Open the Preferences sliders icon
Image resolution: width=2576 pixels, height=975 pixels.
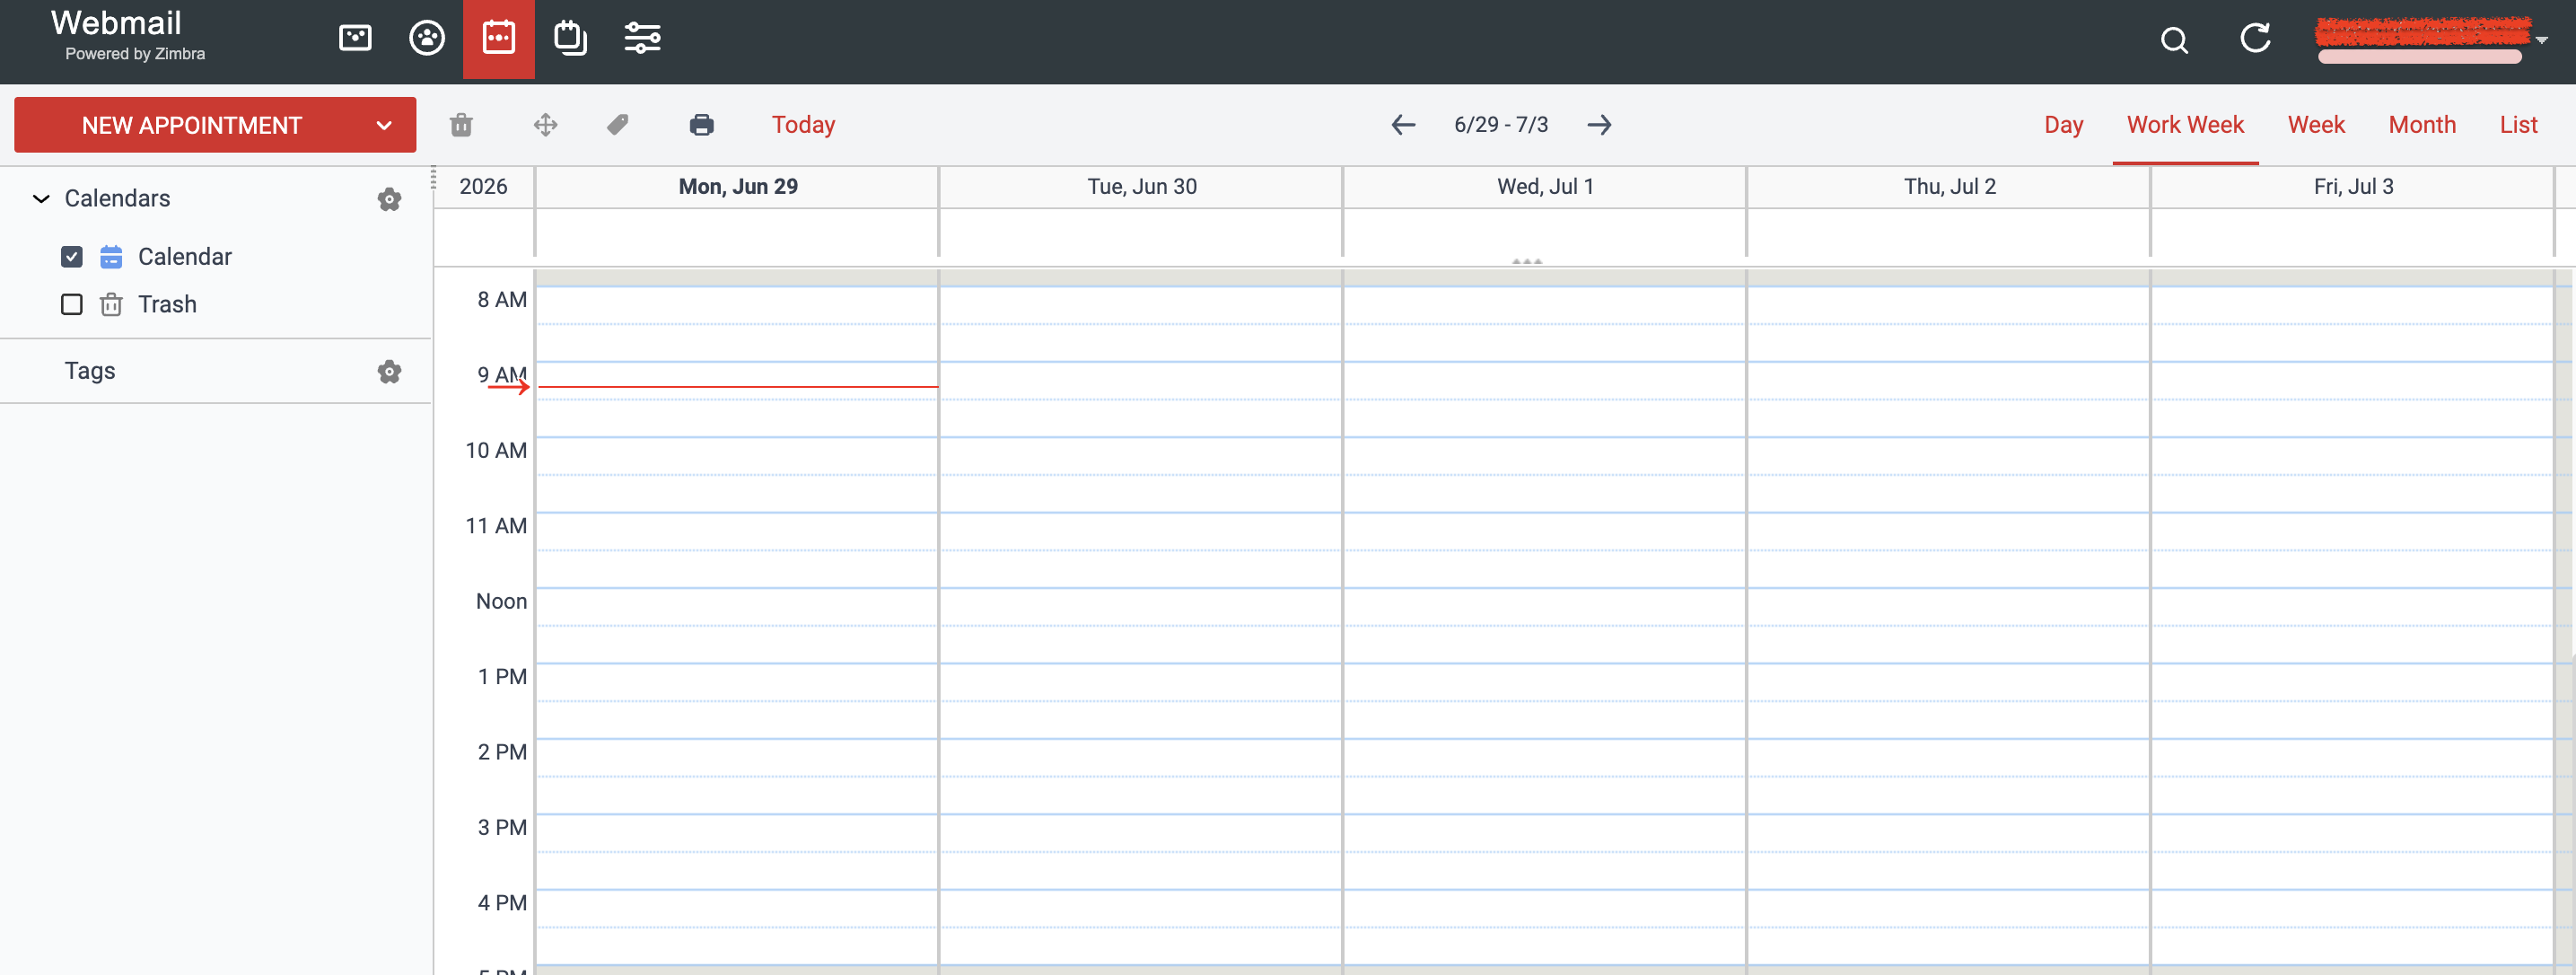(x=642, y=38)
